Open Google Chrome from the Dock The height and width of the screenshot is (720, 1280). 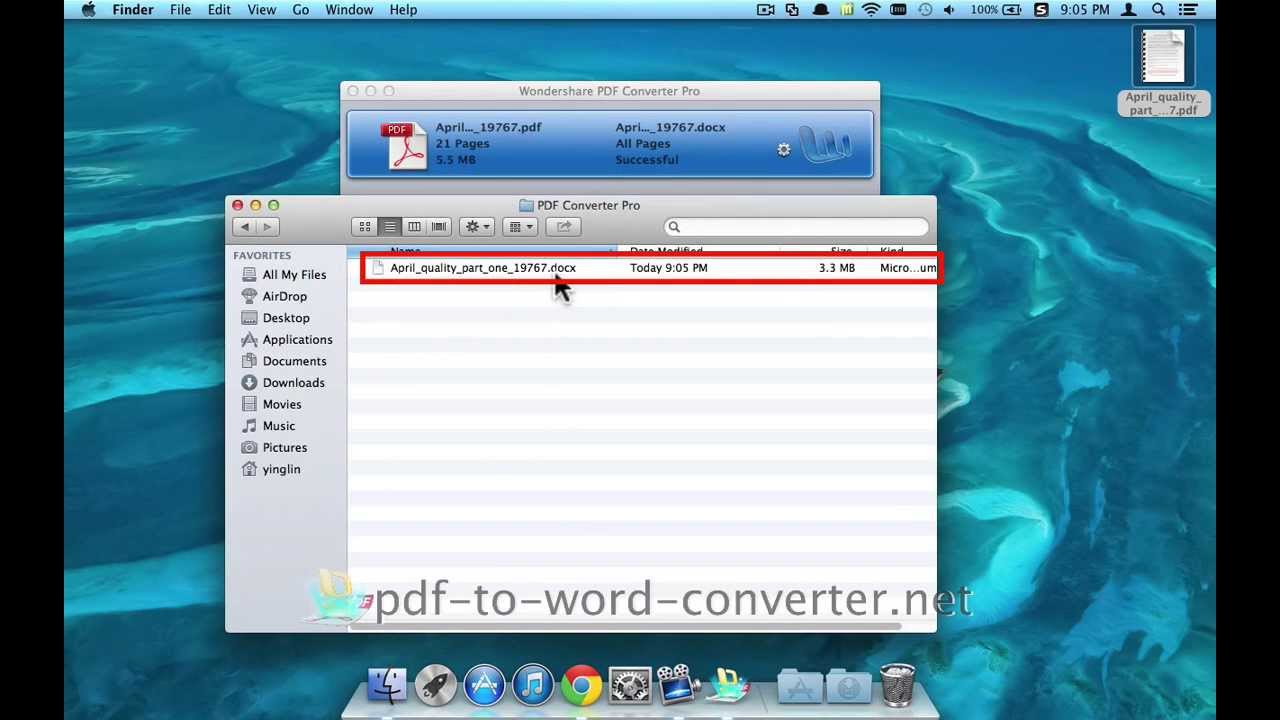(581, 686)
